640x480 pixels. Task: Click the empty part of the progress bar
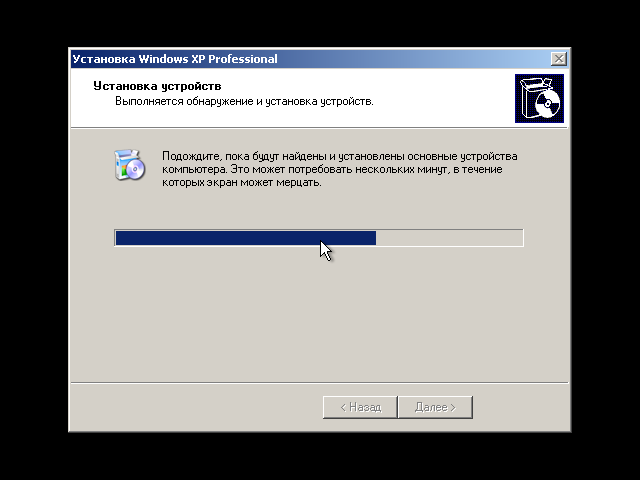pyautogui.click(x=449, y=238)
